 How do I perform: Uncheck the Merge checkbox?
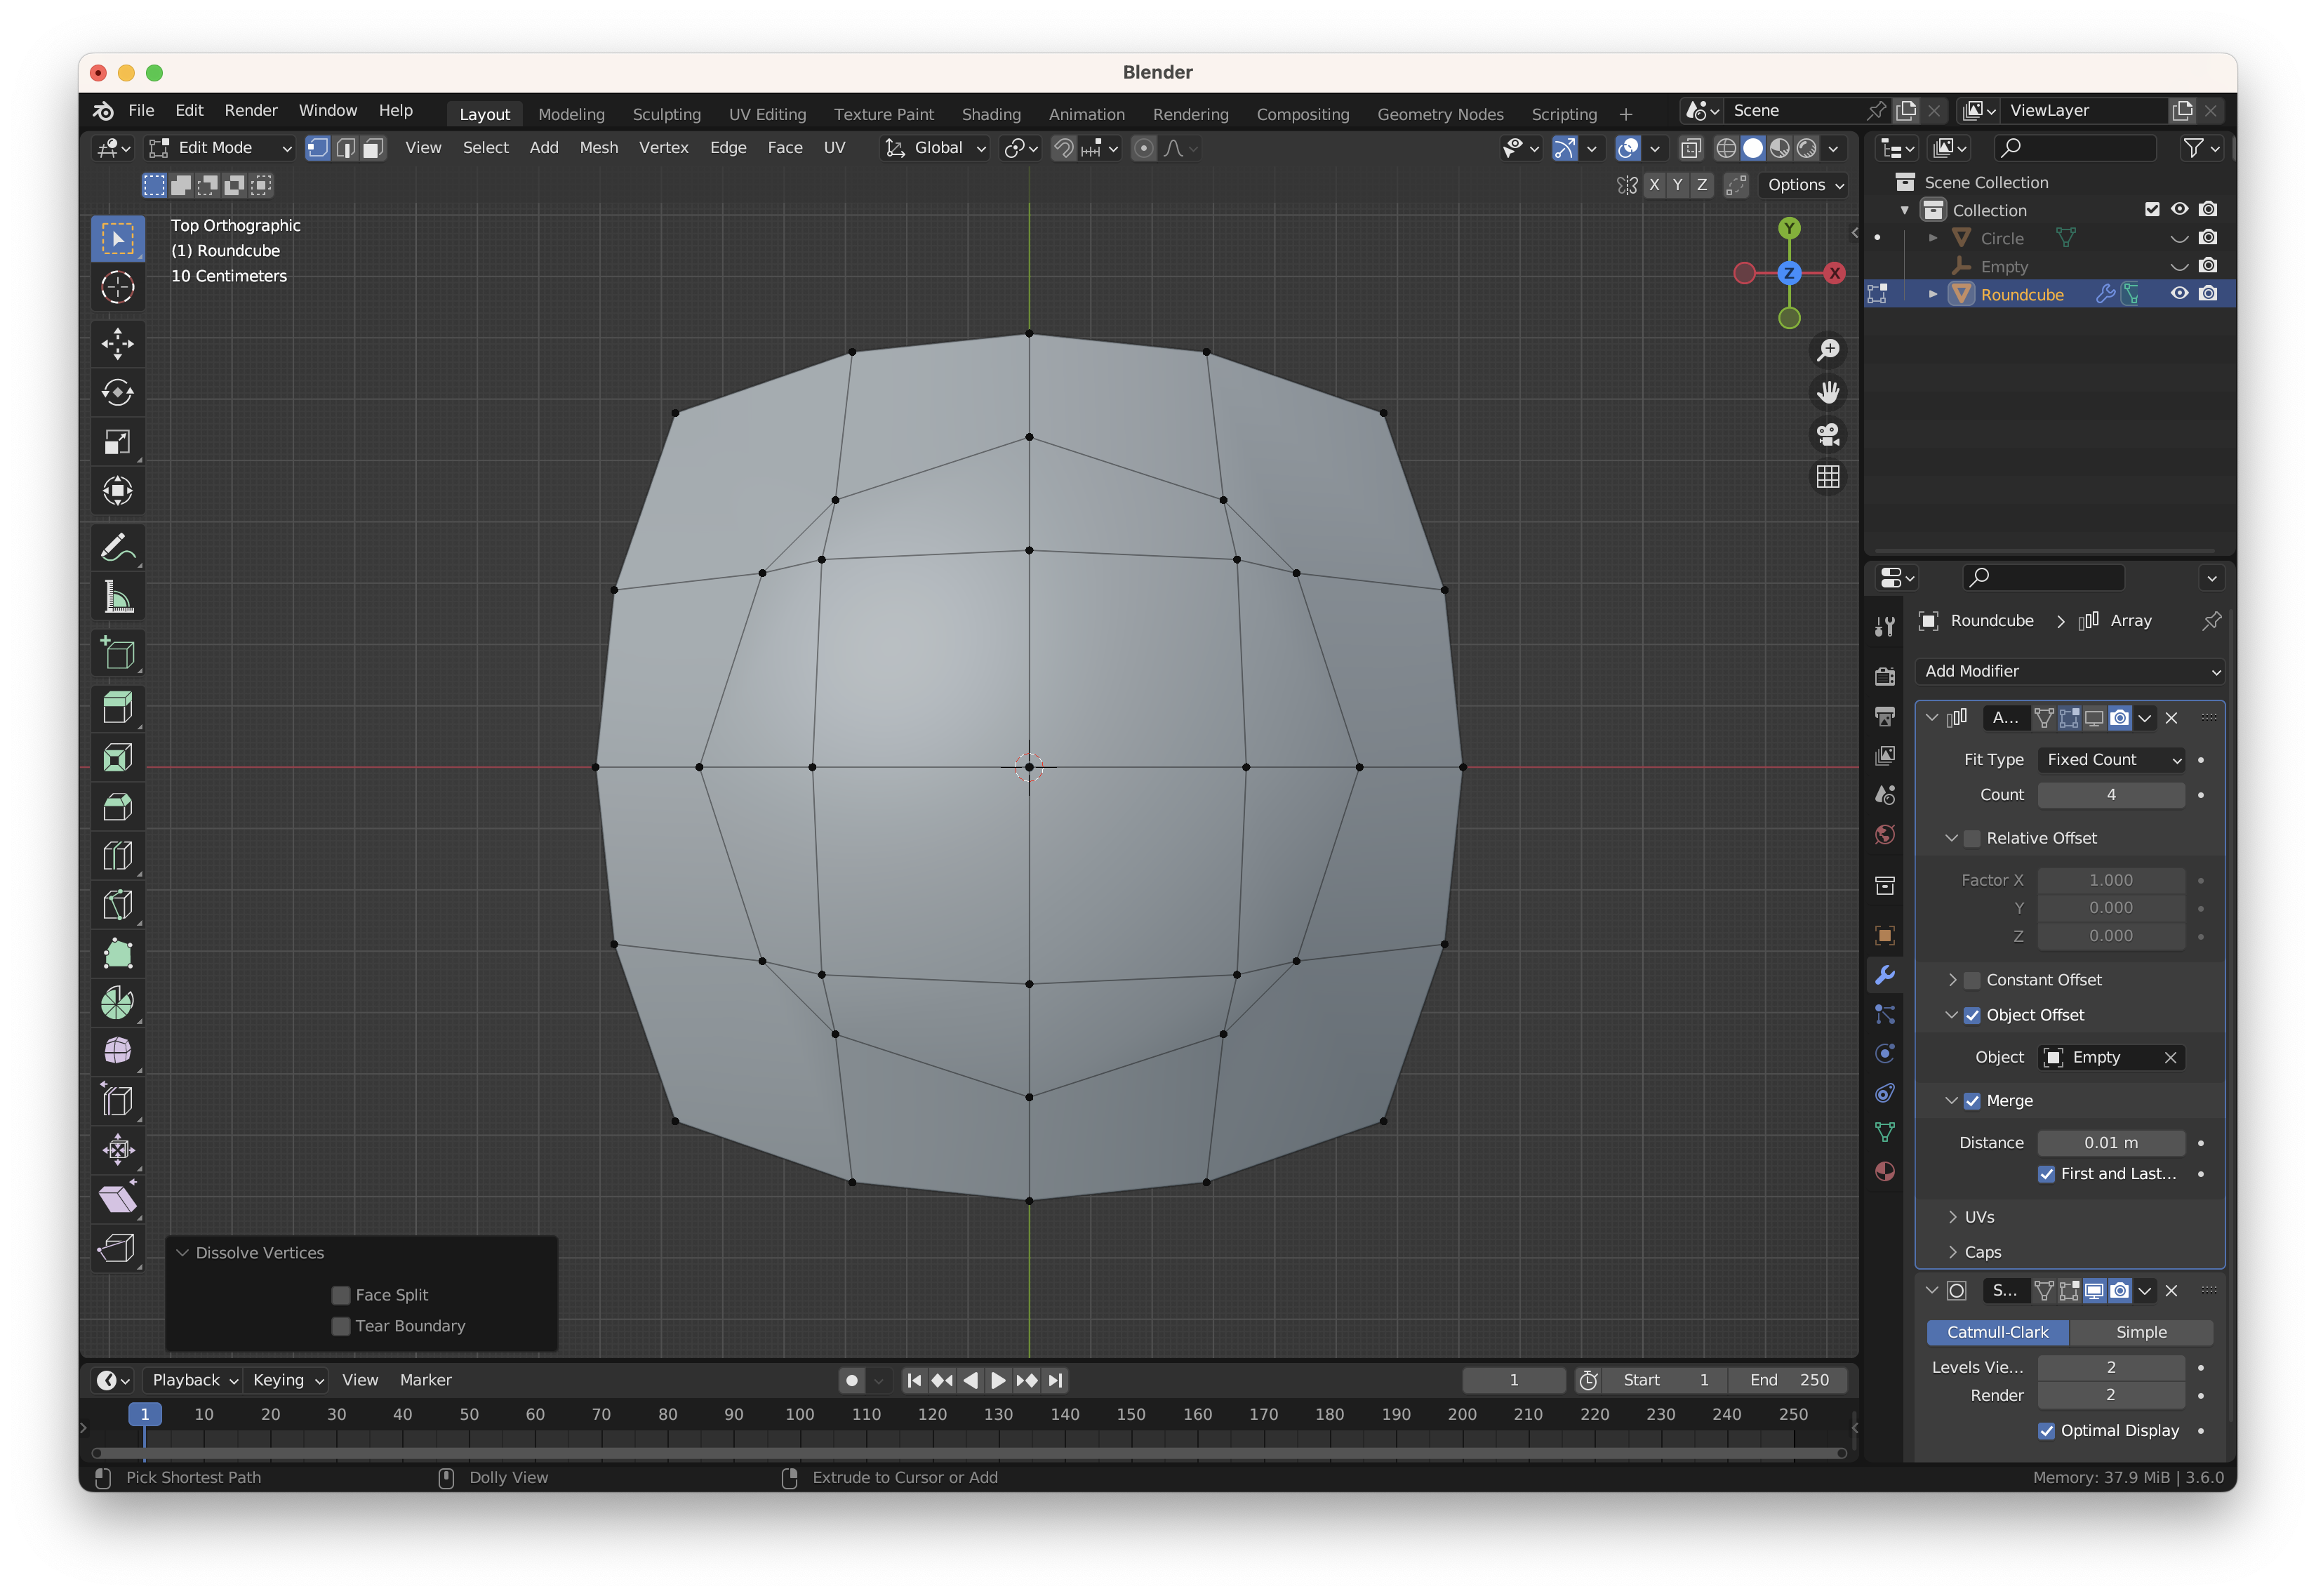[x=1972, y=1101]
